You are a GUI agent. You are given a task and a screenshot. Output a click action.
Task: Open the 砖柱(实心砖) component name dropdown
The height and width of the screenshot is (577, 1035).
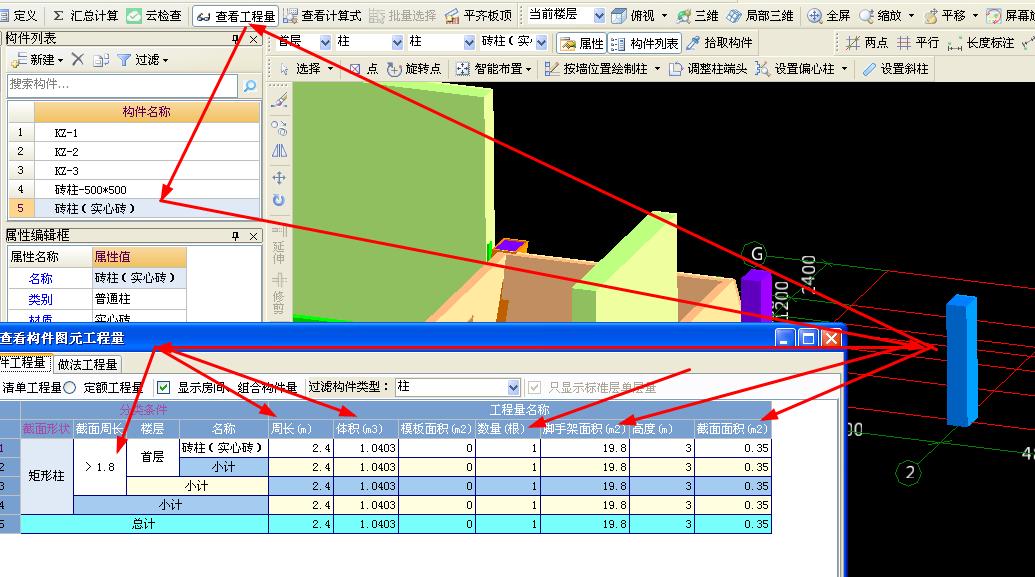pos(541,42)
